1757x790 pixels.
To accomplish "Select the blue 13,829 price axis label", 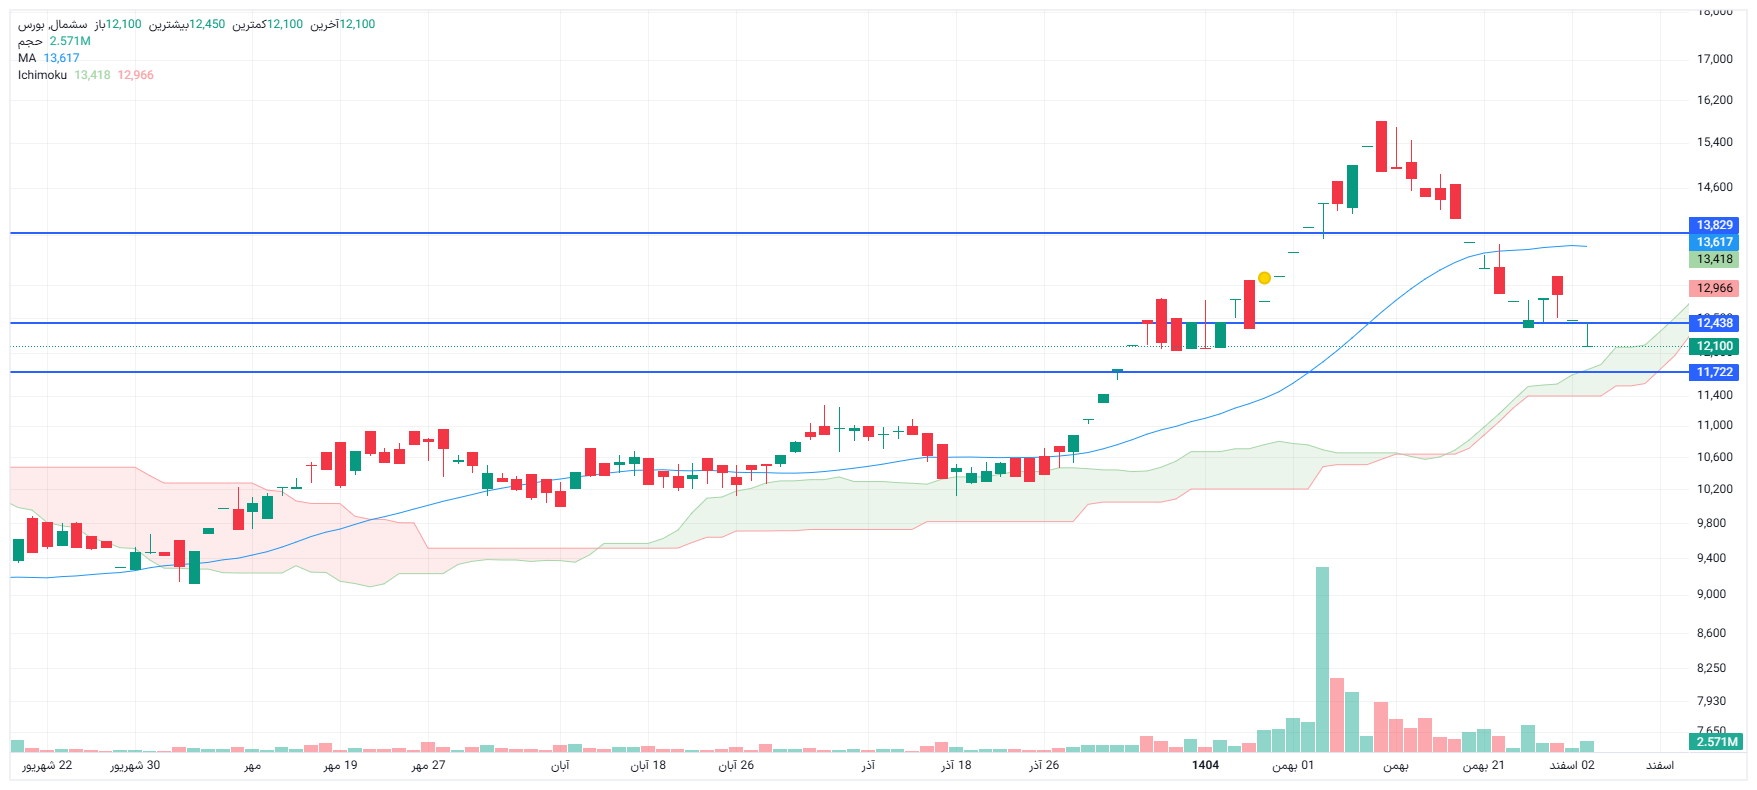I will pos(1714,225).
